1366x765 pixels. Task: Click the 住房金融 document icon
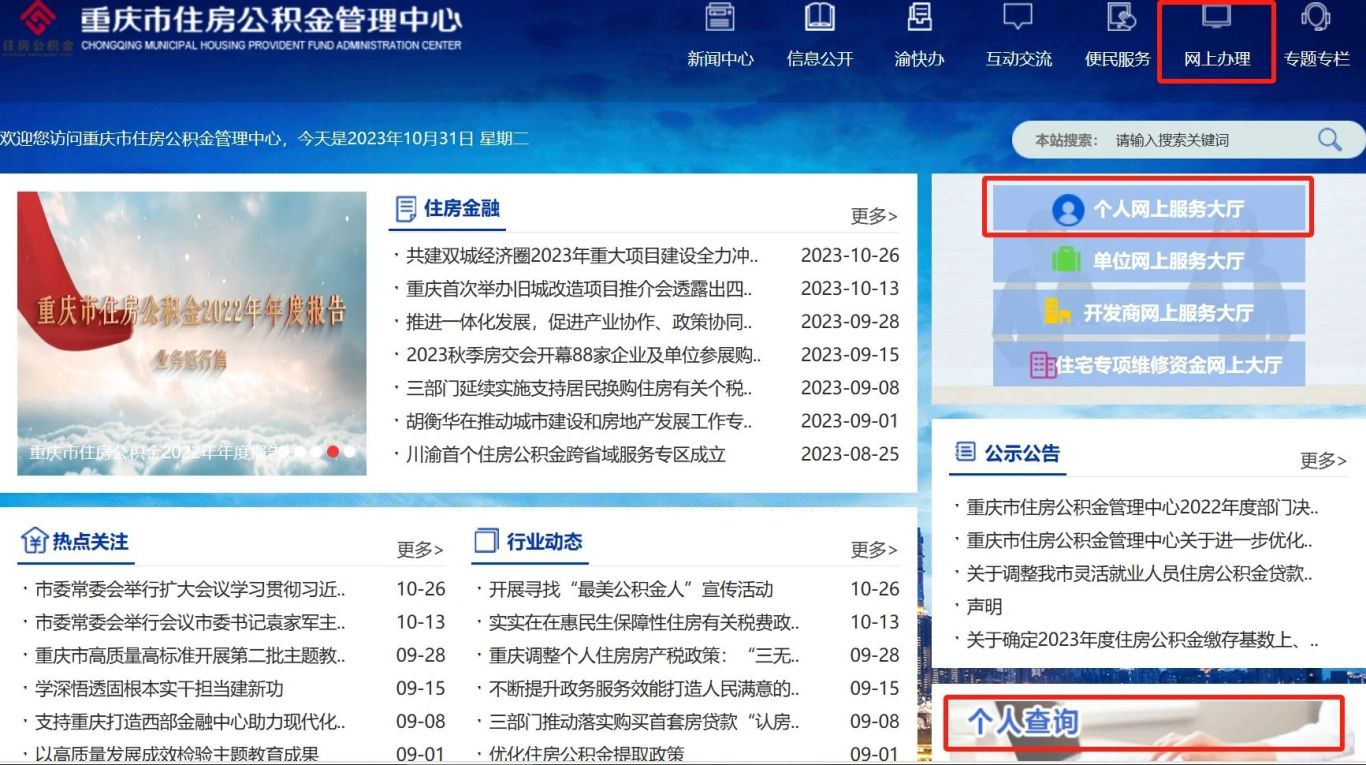pos(406,209)
